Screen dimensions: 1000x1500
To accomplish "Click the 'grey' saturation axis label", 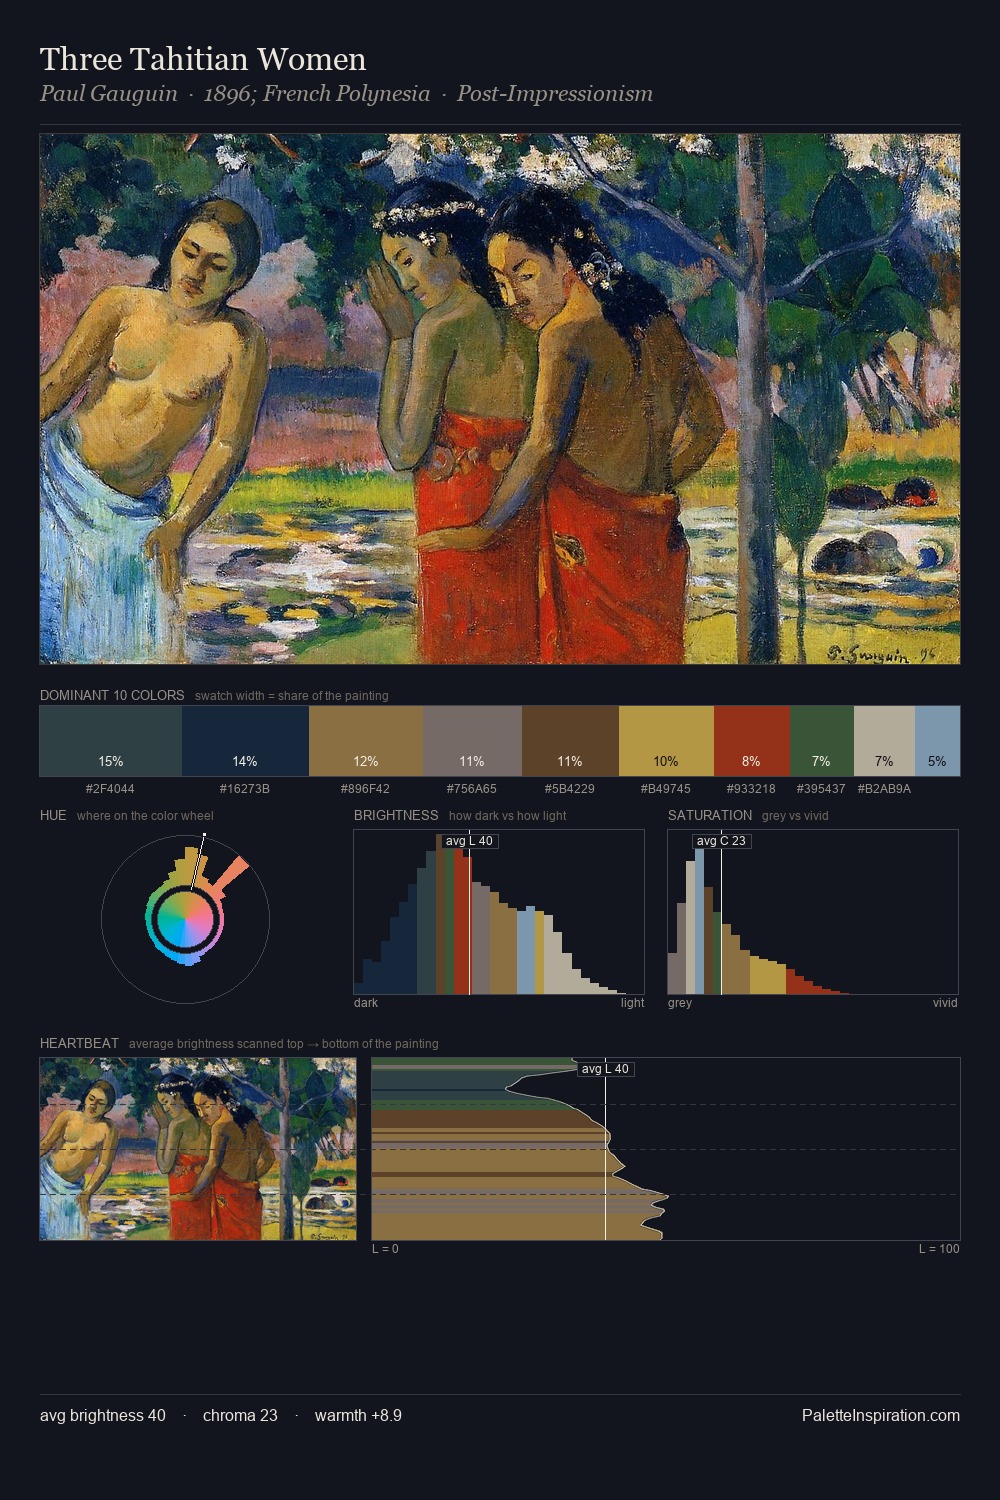I will click(680, 1003).
